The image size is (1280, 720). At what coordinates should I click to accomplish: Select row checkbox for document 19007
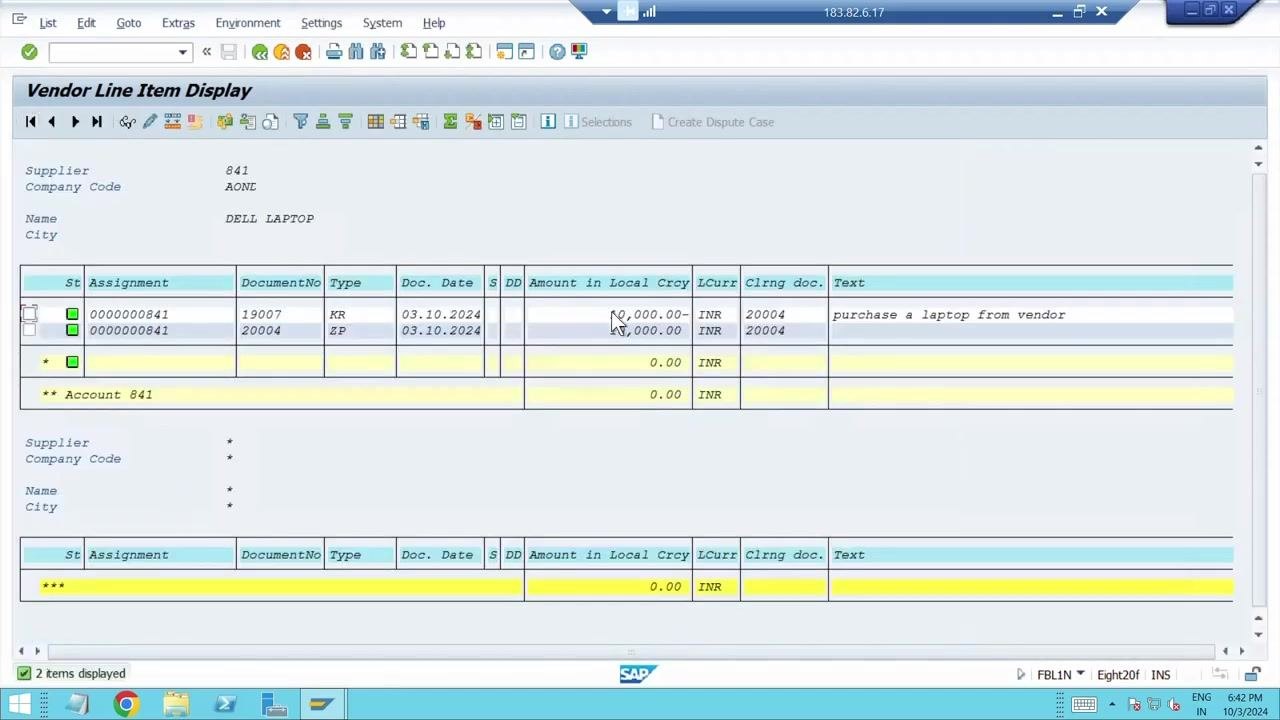pyautogui.click(x=29, y=314)
